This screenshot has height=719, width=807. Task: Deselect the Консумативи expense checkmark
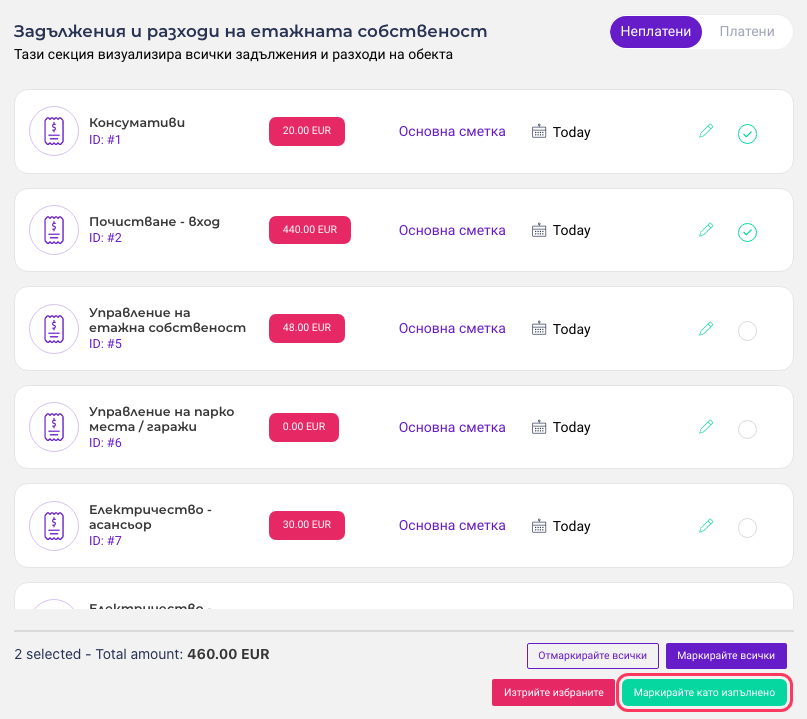pos(747,134)
